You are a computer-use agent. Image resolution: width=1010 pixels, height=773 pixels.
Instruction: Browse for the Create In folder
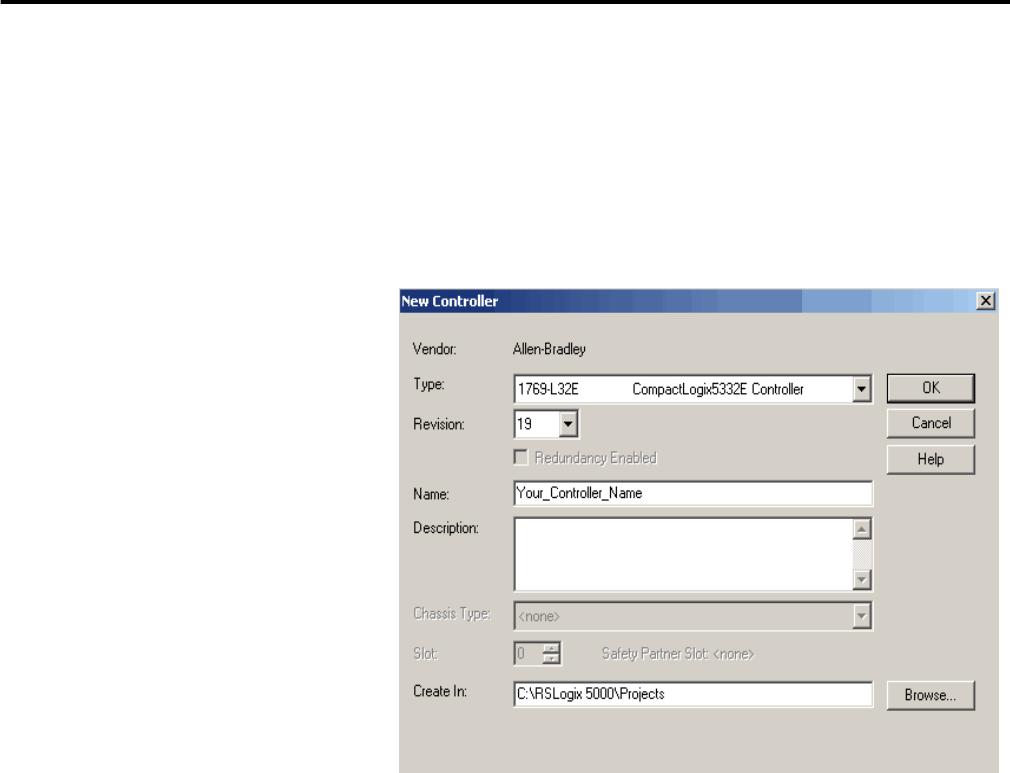tap(931, 695)
